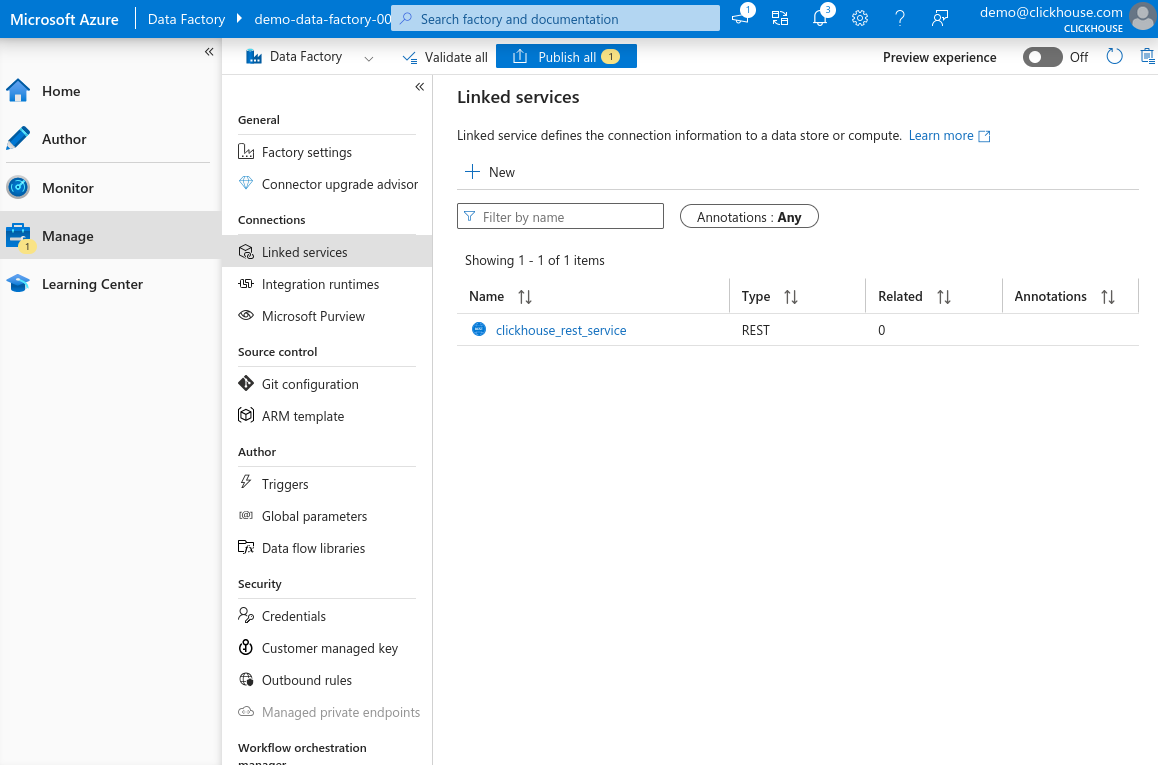The height and width of the screenshot is (765, 1158).
Task: Open the Annotations Any filter dropdown
Action: click(748, 216)
